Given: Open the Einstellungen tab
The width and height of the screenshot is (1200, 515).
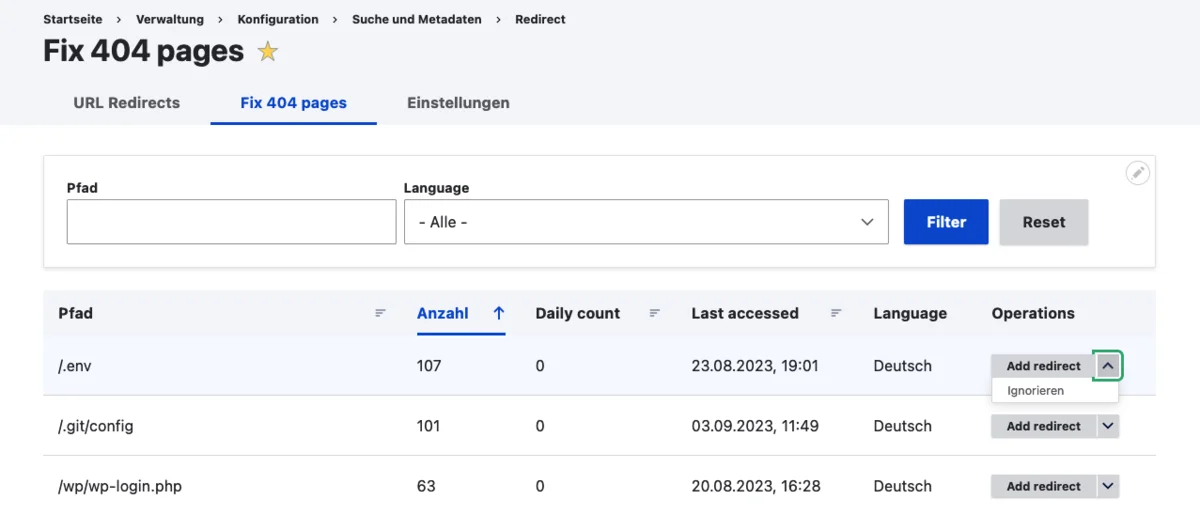Looking at the screenshot, I should pyautogui.click(x=458, y=102).
